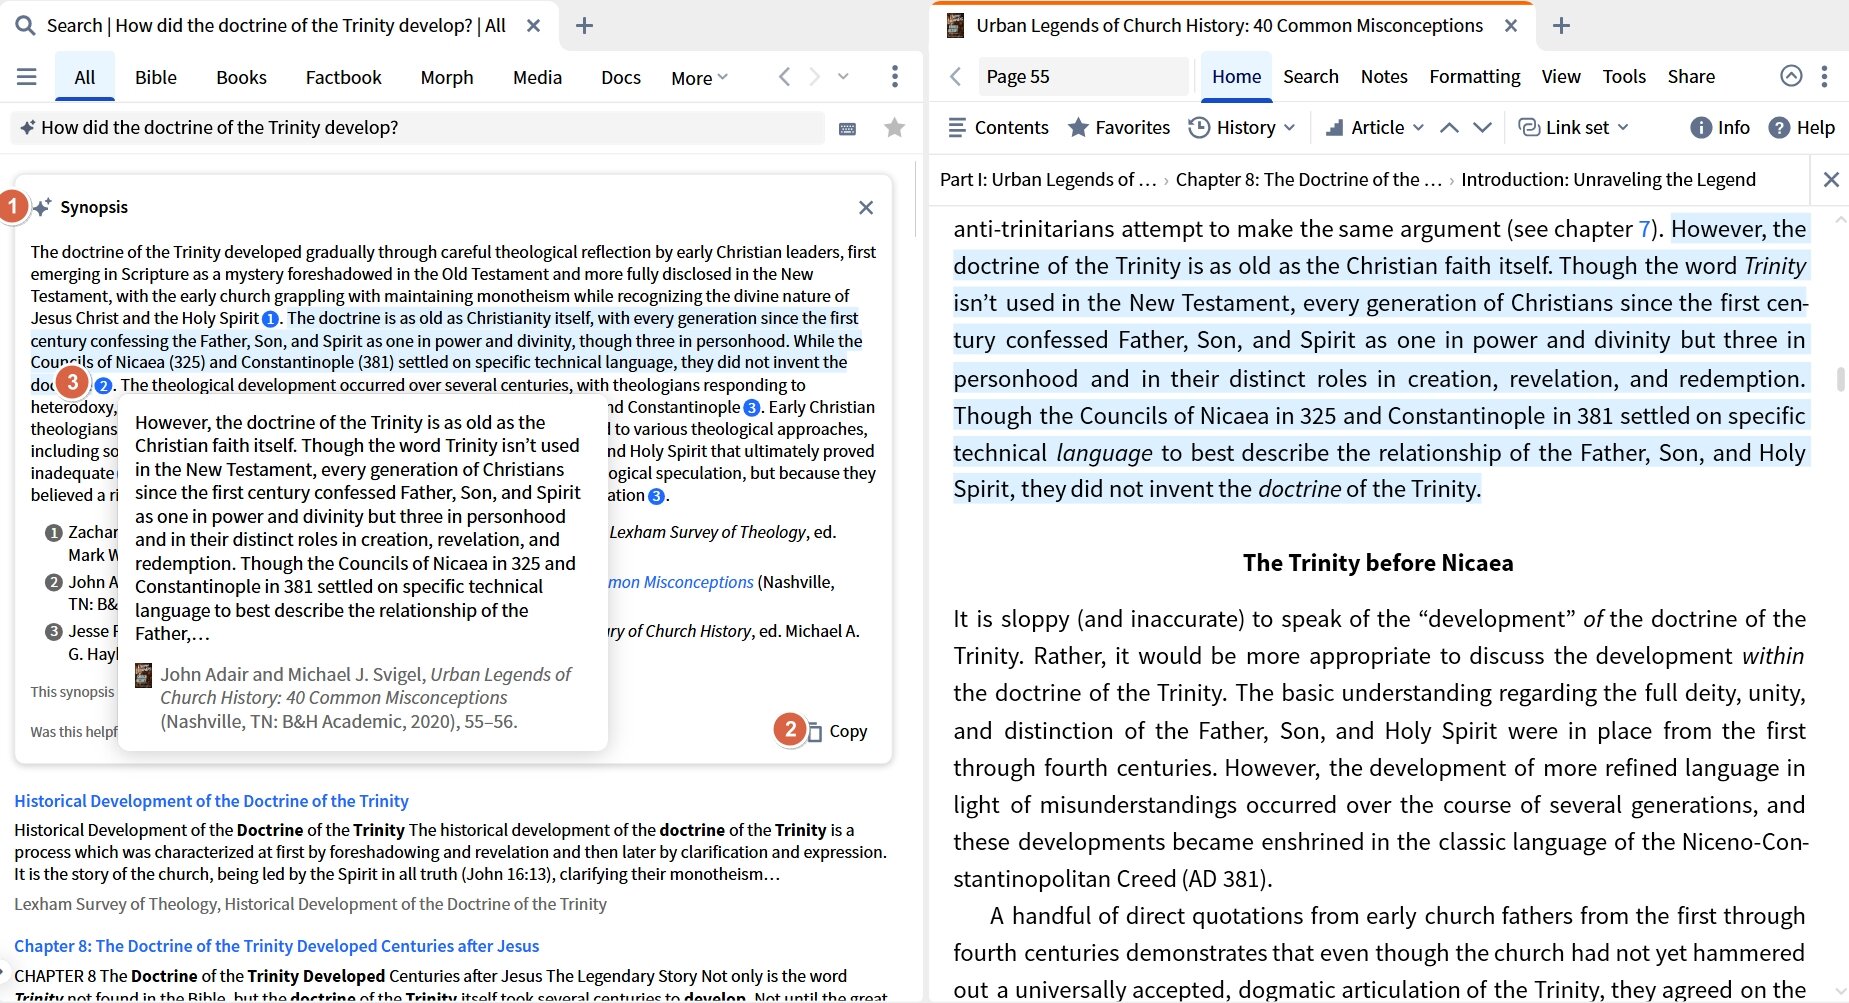Screen dimensions: 1849x1003
Task: Click the Article navigation button
Action: click(x=1365, y=127)
